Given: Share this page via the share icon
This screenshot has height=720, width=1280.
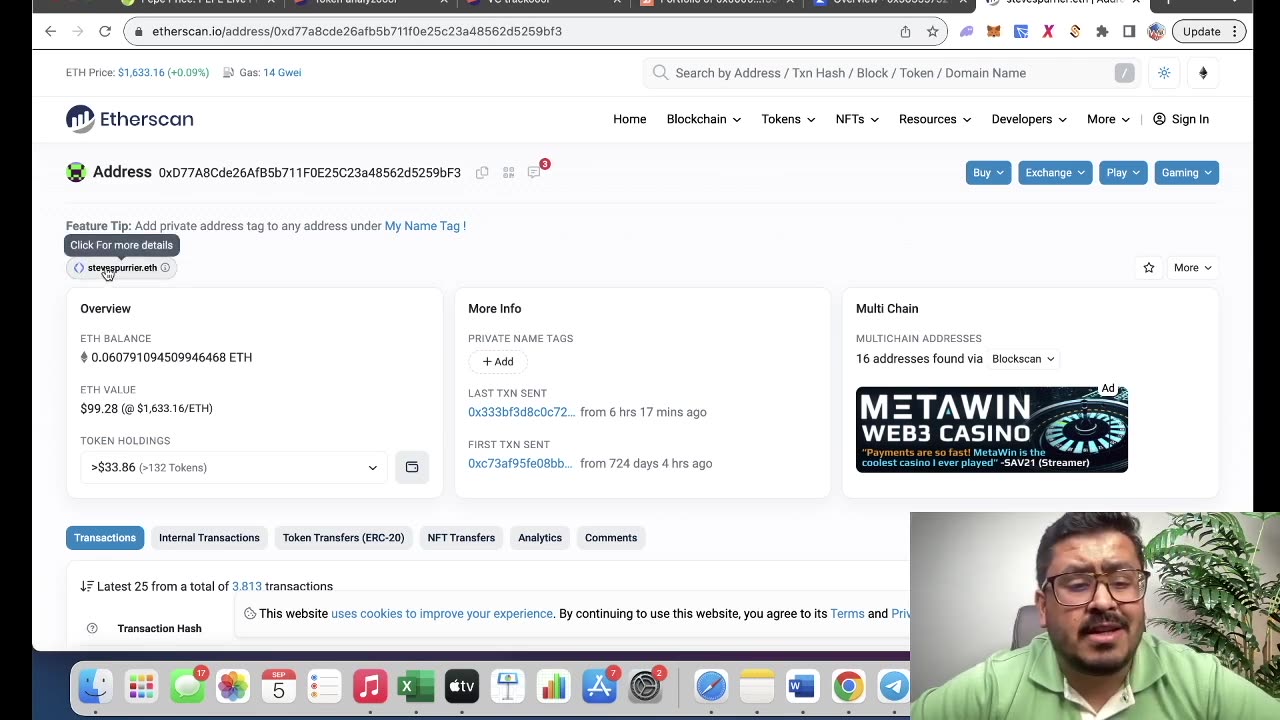Looking at the screenshot, I should pos(905,31).
